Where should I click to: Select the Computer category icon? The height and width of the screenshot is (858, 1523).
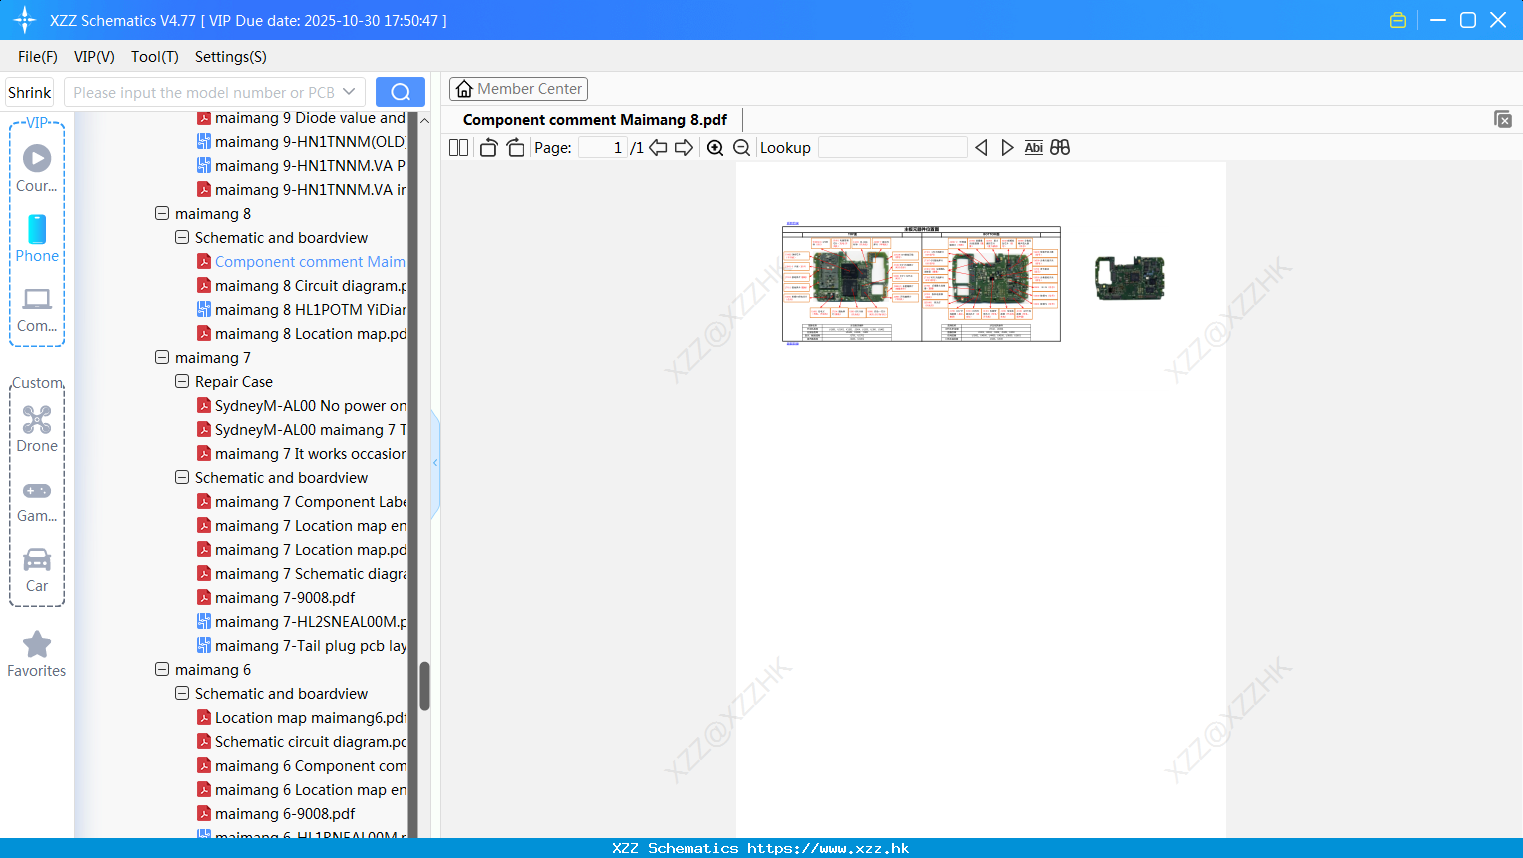[37, 298]
